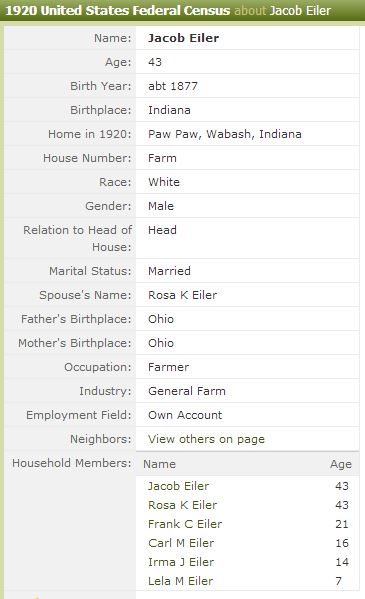Image resolution: width=365 pixels, height=599 pixels.
Task: Click the birth year abt 1877 value
Action: (x=173, y=86)
